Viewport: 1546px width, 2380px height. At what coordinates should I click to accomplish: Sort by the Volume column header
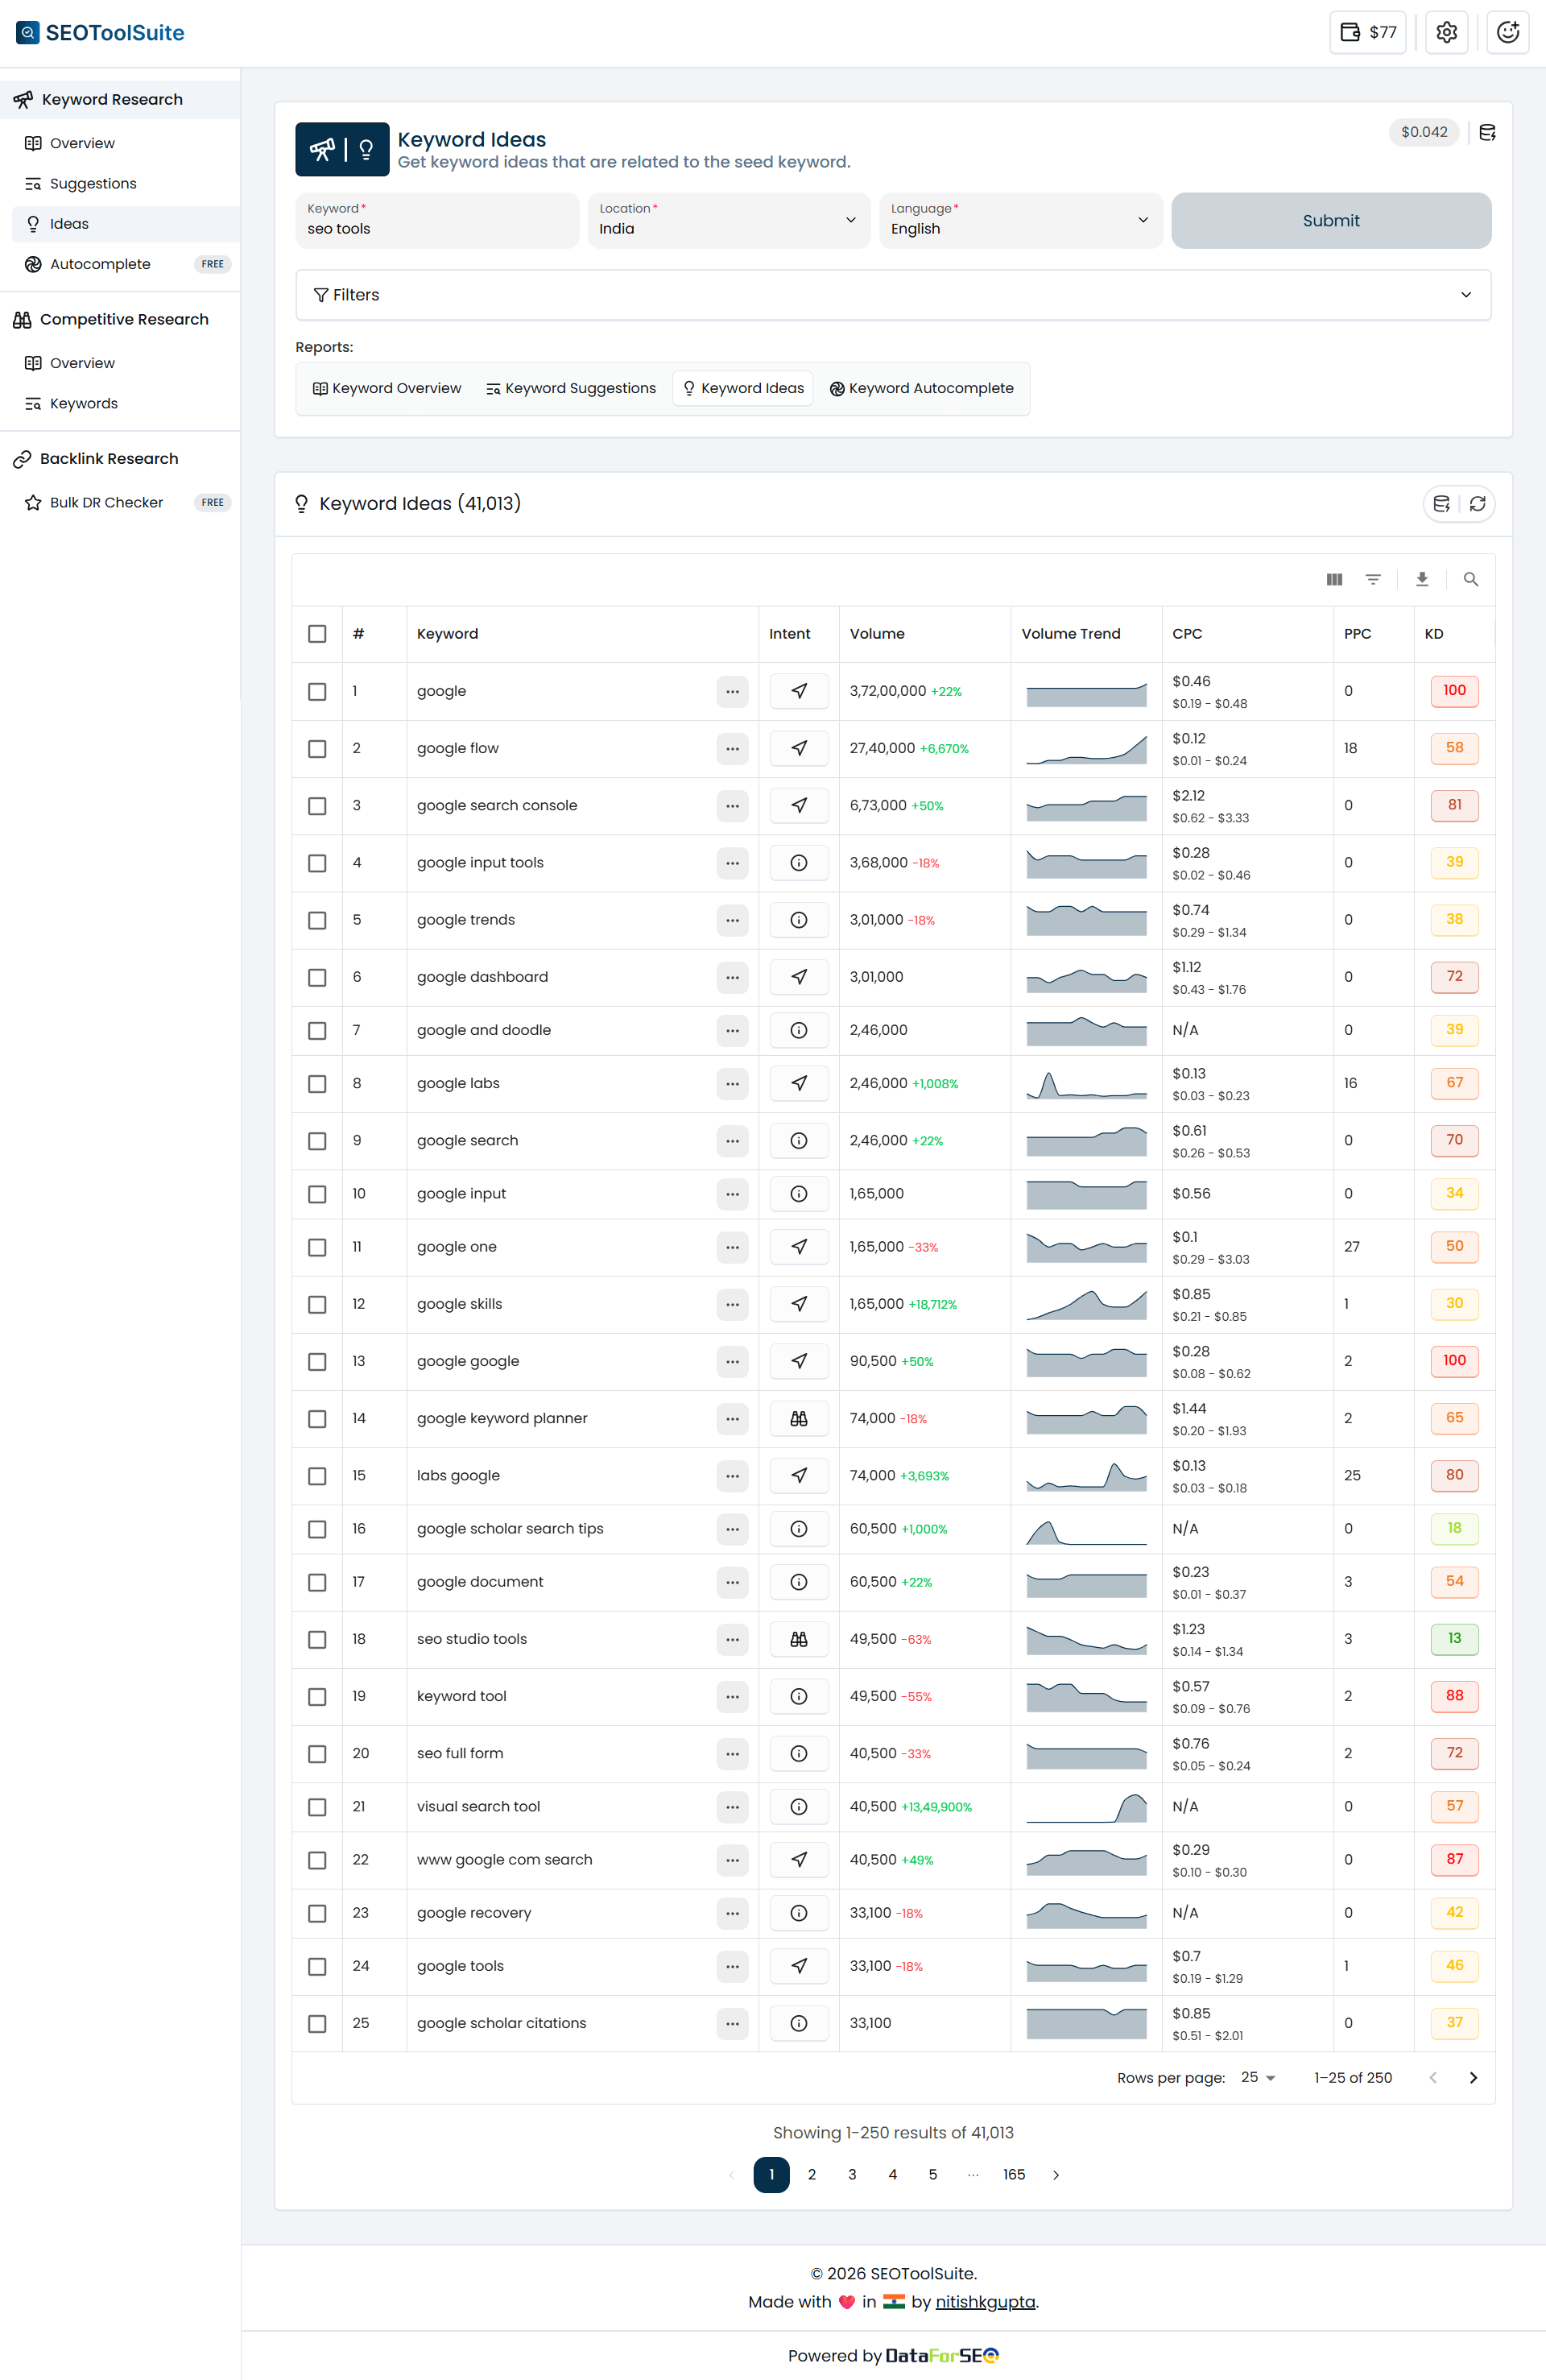877,634
